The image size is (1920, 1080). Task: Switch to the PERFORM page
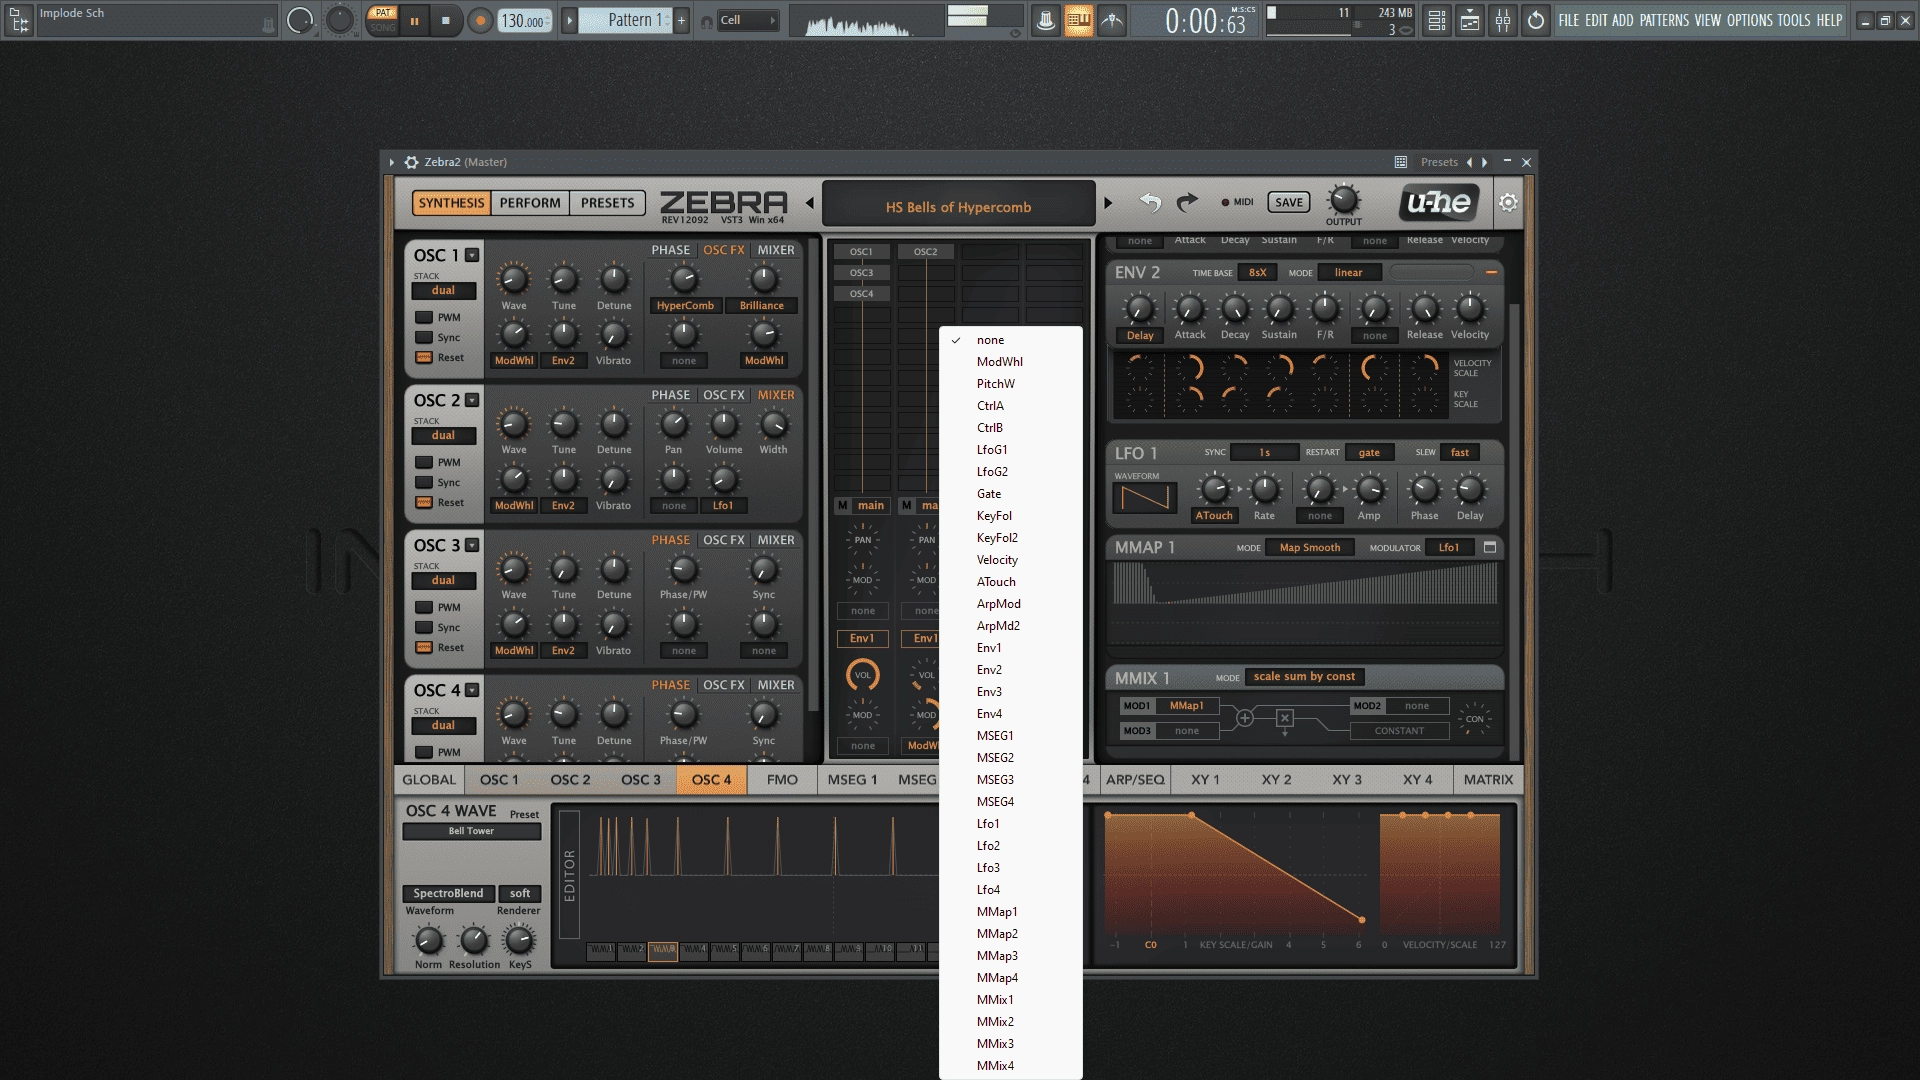pos(530,203)
